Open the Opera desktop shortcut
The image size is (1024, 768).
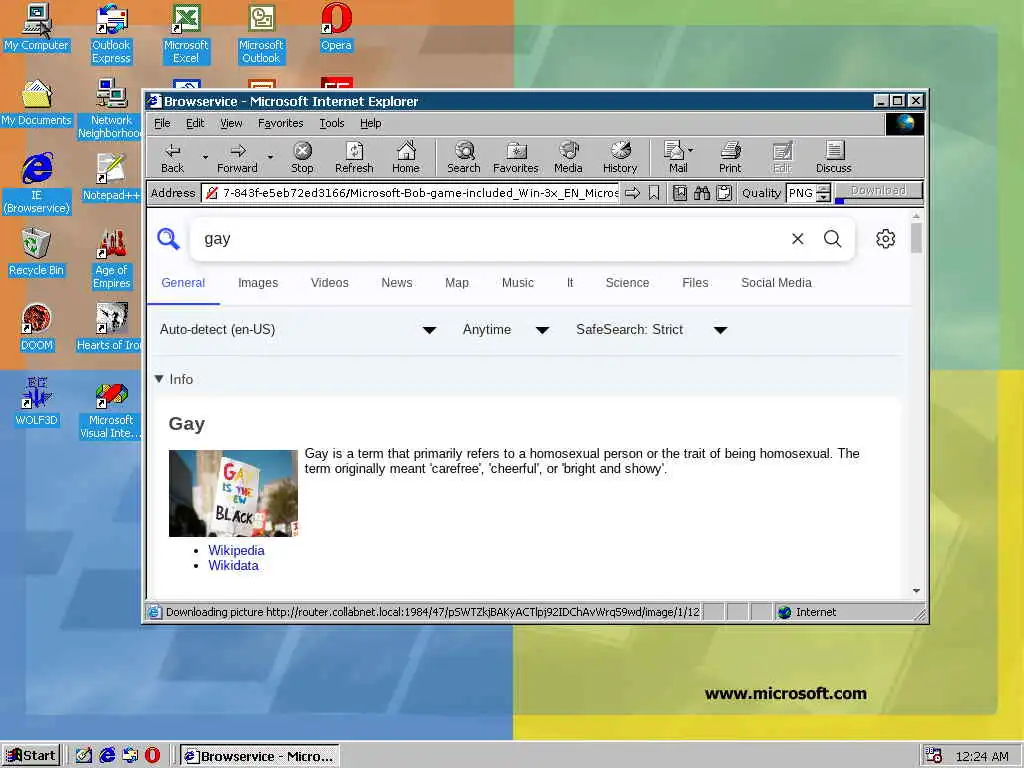click(336, 27)
